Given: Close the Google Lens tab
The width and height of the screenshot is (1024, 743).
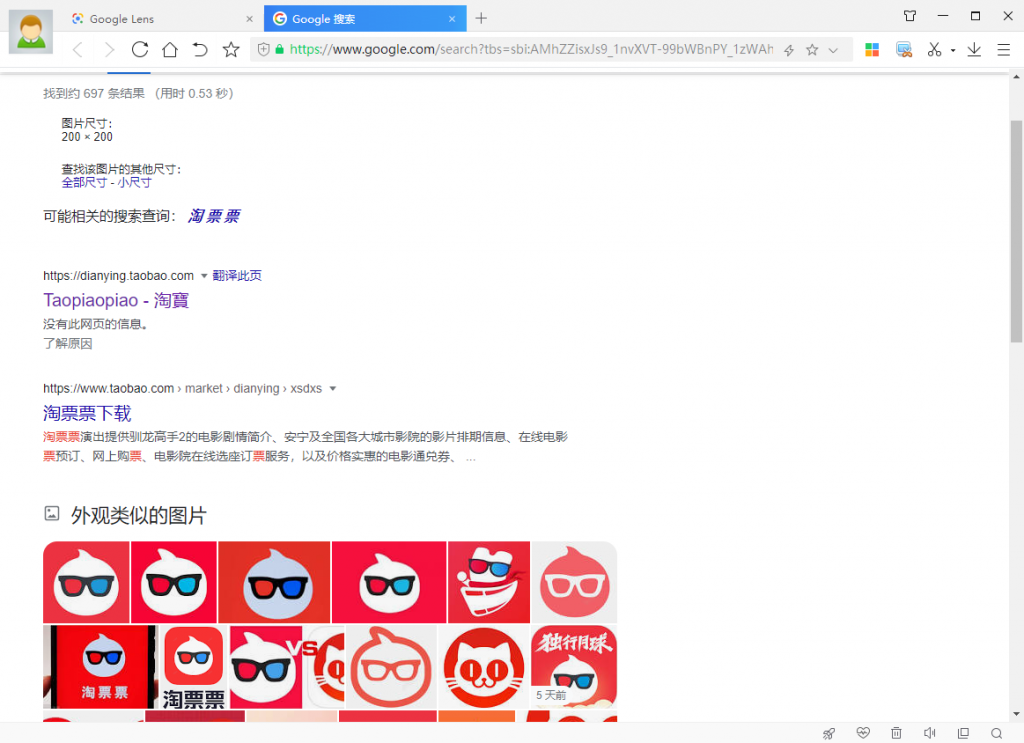Looking at the screenshot, I should pyautogui.click(x=249, y=19).
